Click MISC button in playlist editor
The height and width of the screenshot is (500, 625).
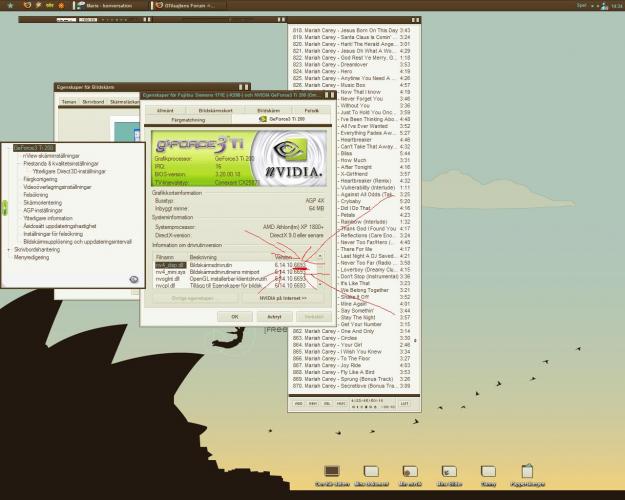coord(341,404)
